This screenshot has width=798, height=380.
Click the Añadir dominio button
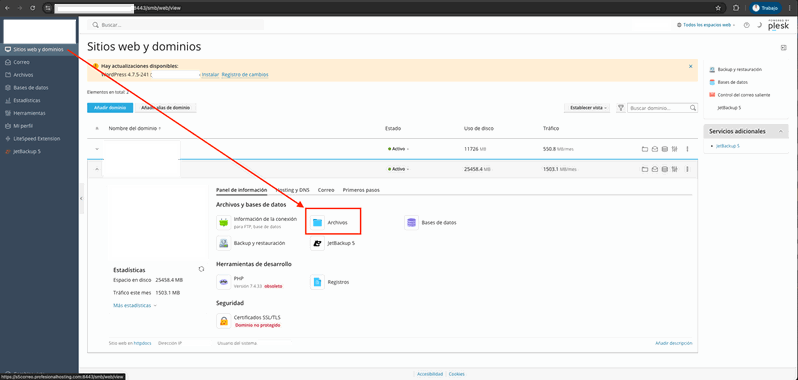pos(110,108)
